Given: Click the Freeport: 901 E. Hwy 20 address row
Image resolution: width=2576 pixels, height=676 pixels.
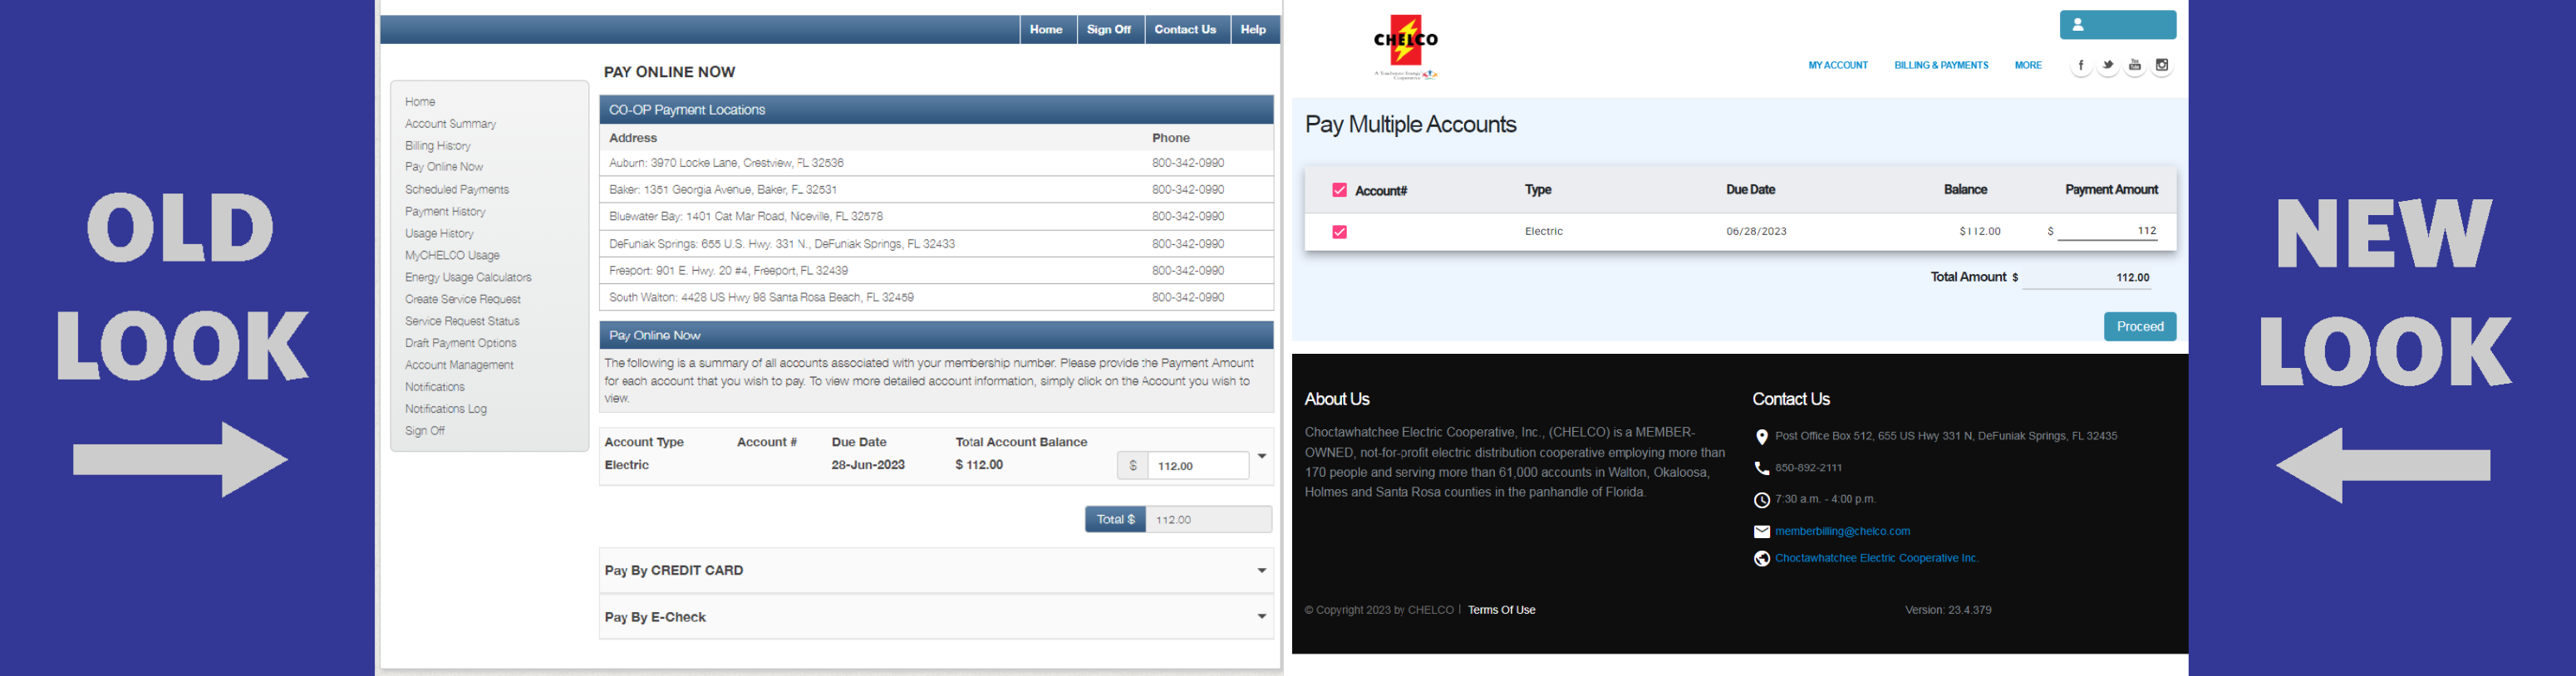Looking at the screenshot, I should coord(936,271).
